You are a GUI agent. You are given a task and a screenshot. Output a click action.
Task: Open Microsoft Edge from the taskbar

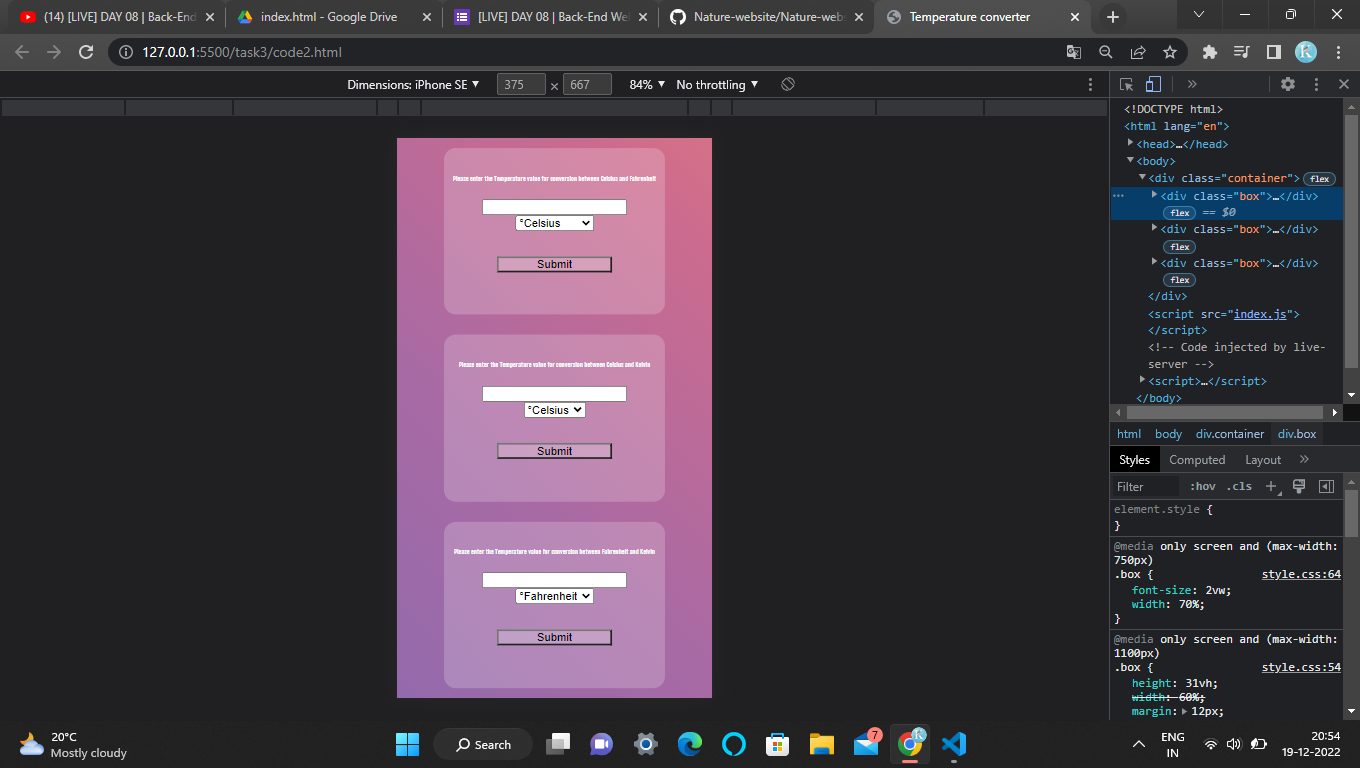(690, 744)
